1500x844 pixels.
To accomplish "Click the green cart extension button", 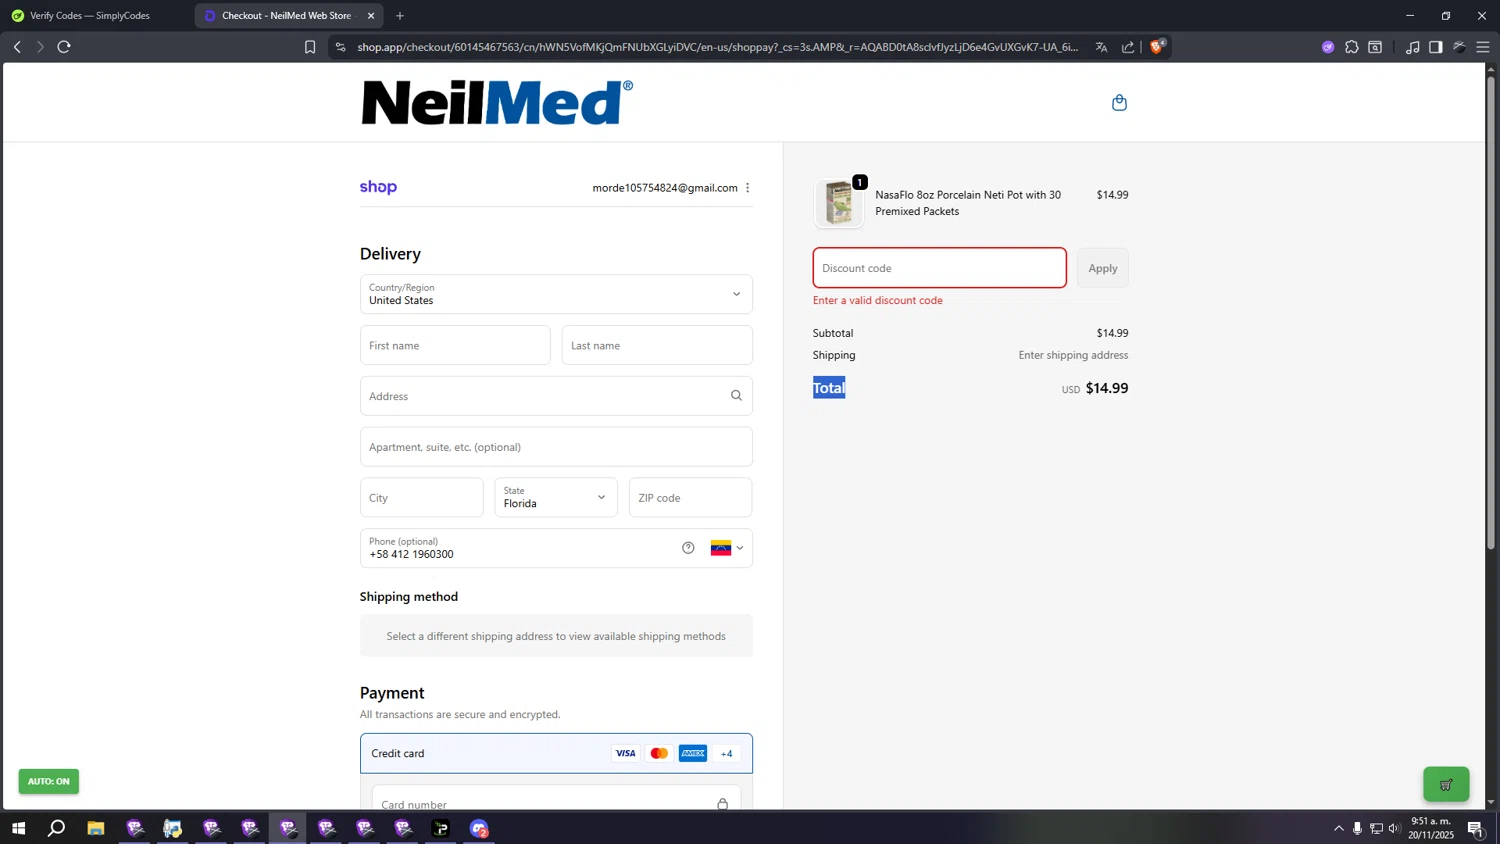I will [x=1446, y=784].
